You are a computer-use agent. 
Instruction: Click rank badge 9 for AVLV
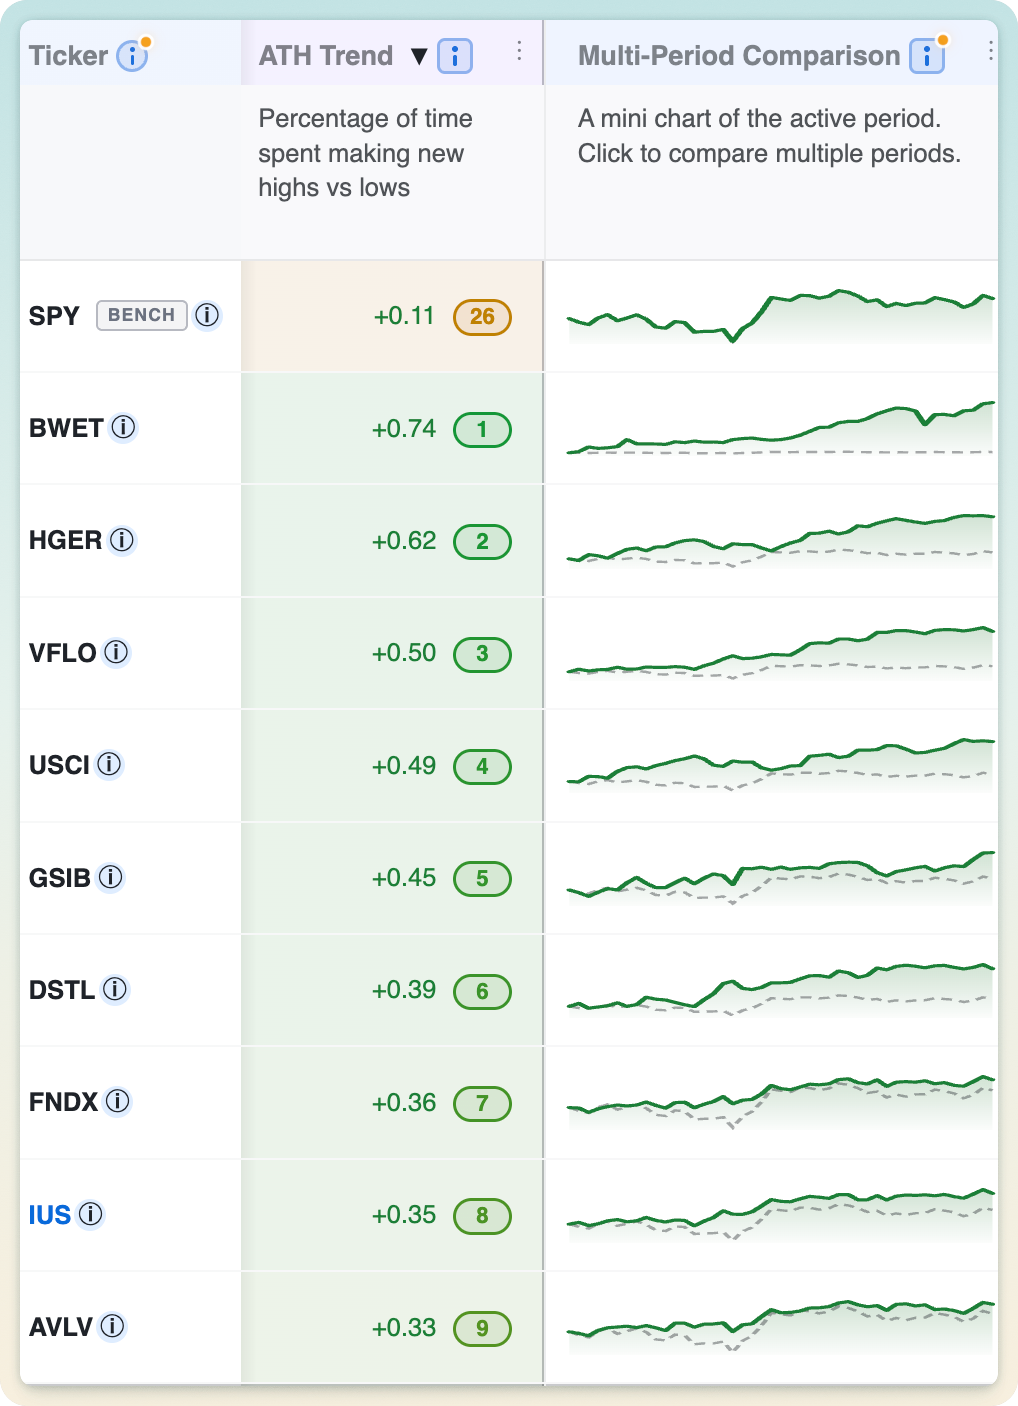tap(483, 1329)
